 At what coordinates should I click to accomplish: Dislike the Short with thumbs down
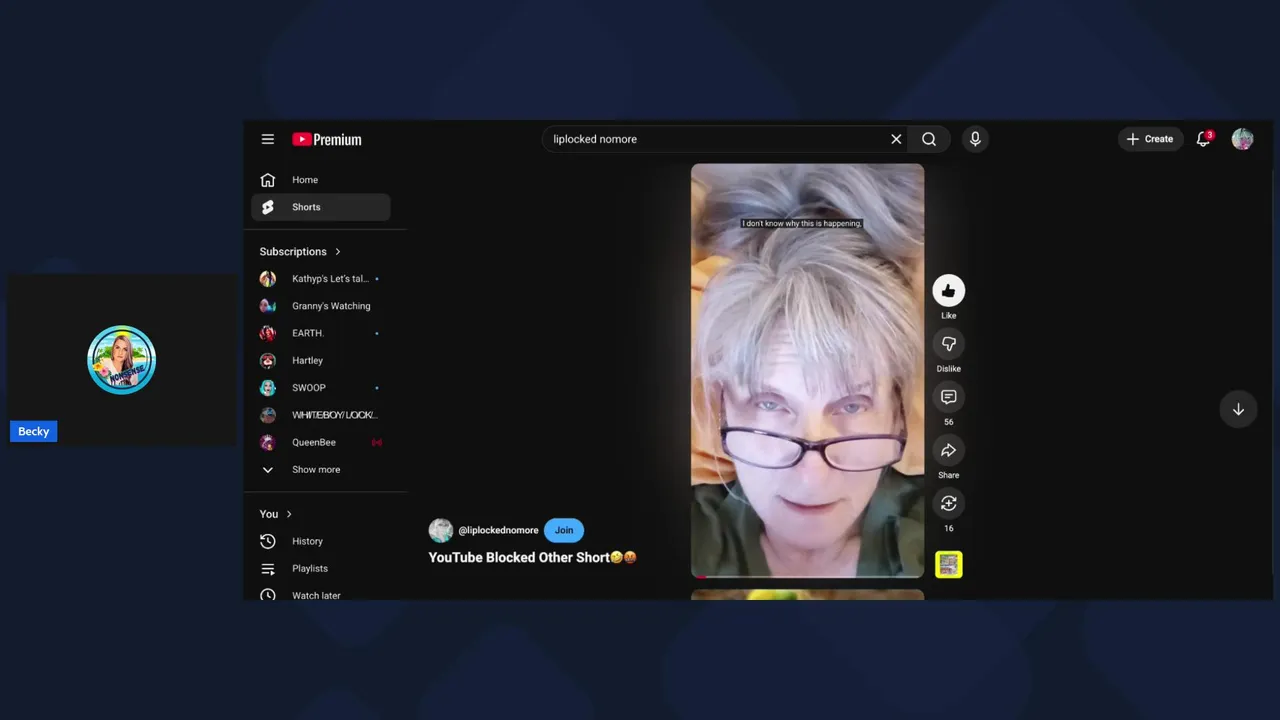[x=948, y=344]
